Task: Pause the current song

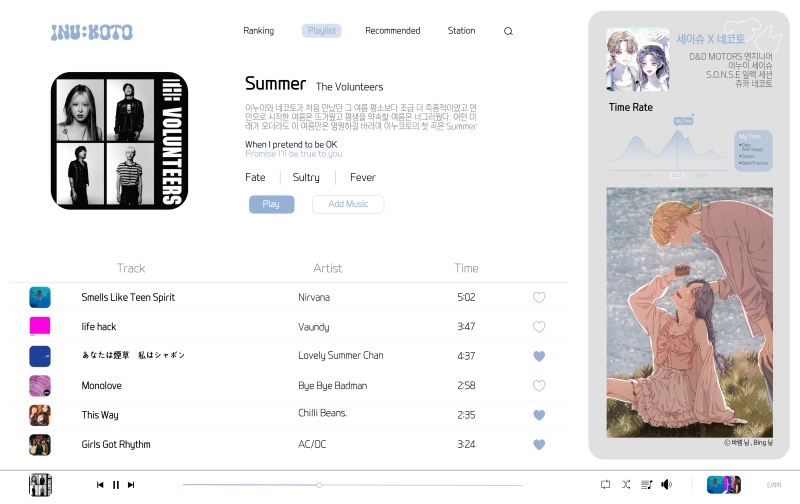Action: click(x=116, y=485)
